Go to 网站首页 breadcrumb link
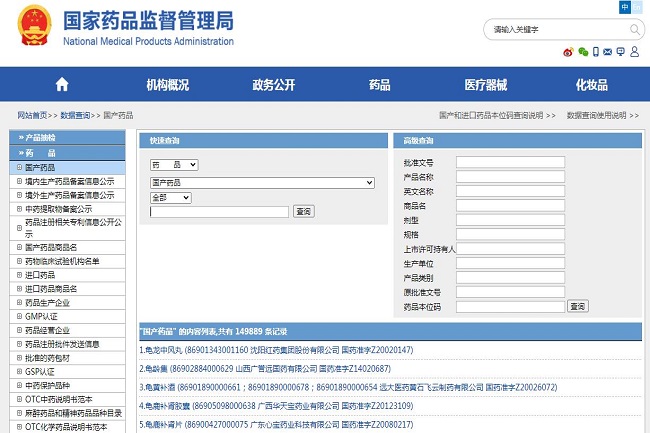This screenshot has width=650, height=433. point(32,115)
